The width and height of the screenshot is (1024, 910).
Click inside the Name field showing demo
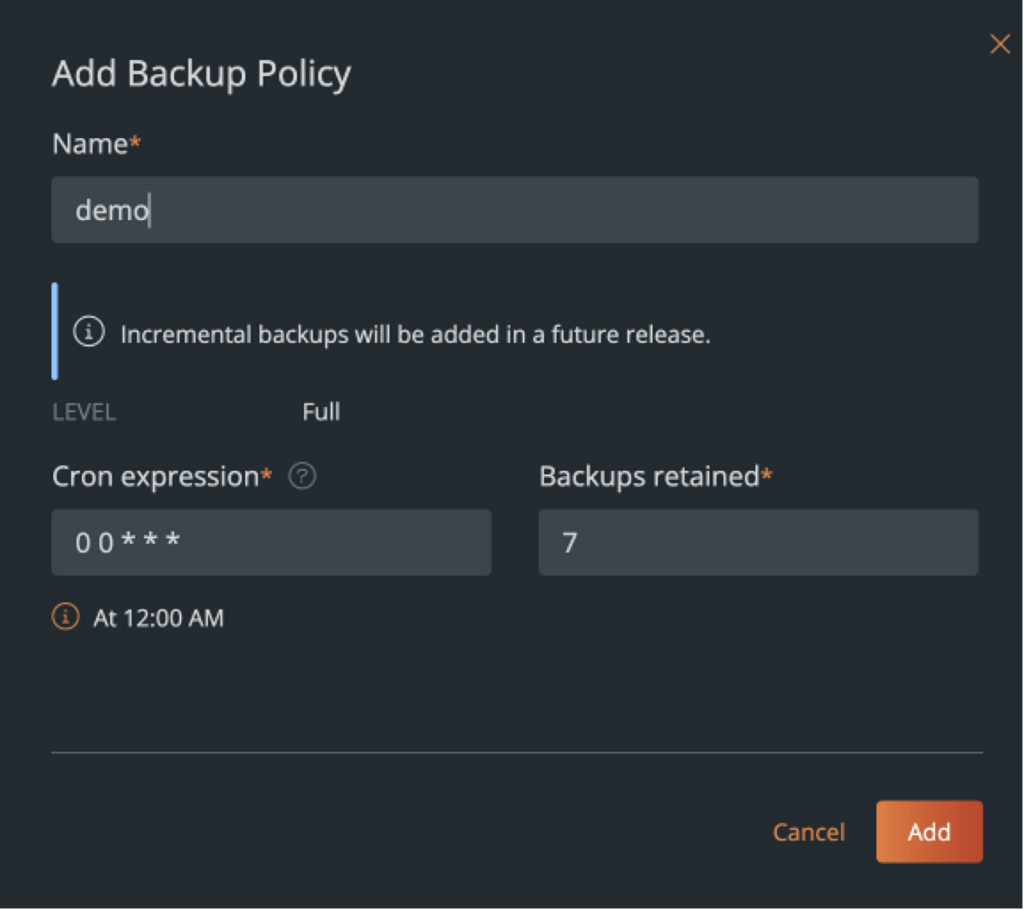(515, 210)
